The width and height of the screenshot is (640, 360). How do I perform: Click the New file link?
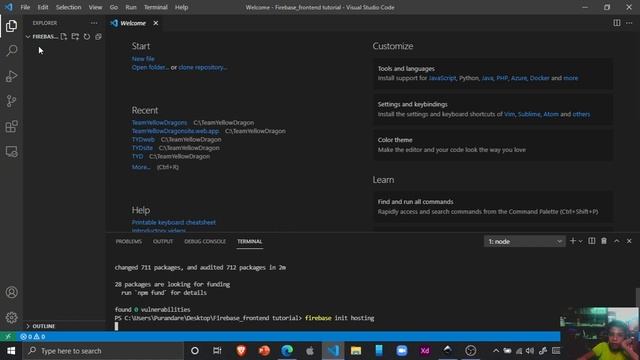(x=143, y=59)
